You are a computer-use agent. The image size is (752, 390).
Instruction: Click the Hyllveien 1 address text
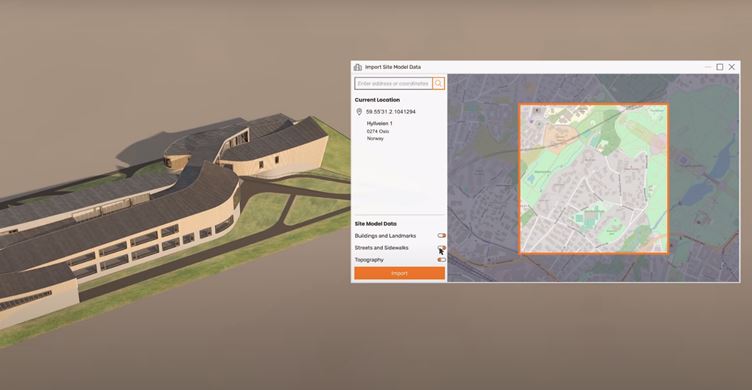coord(379,123)
